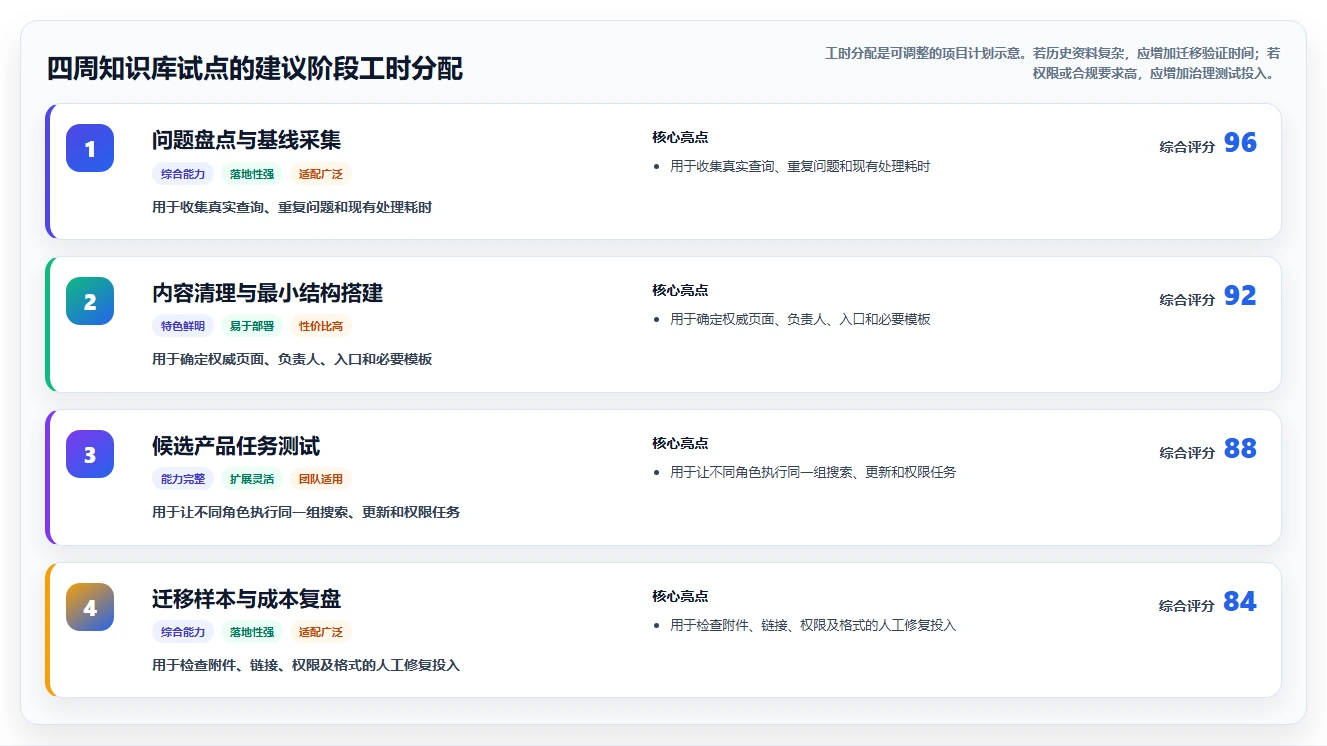
Task: Click the number 3 badge icon
Action: tap(90, 454)
